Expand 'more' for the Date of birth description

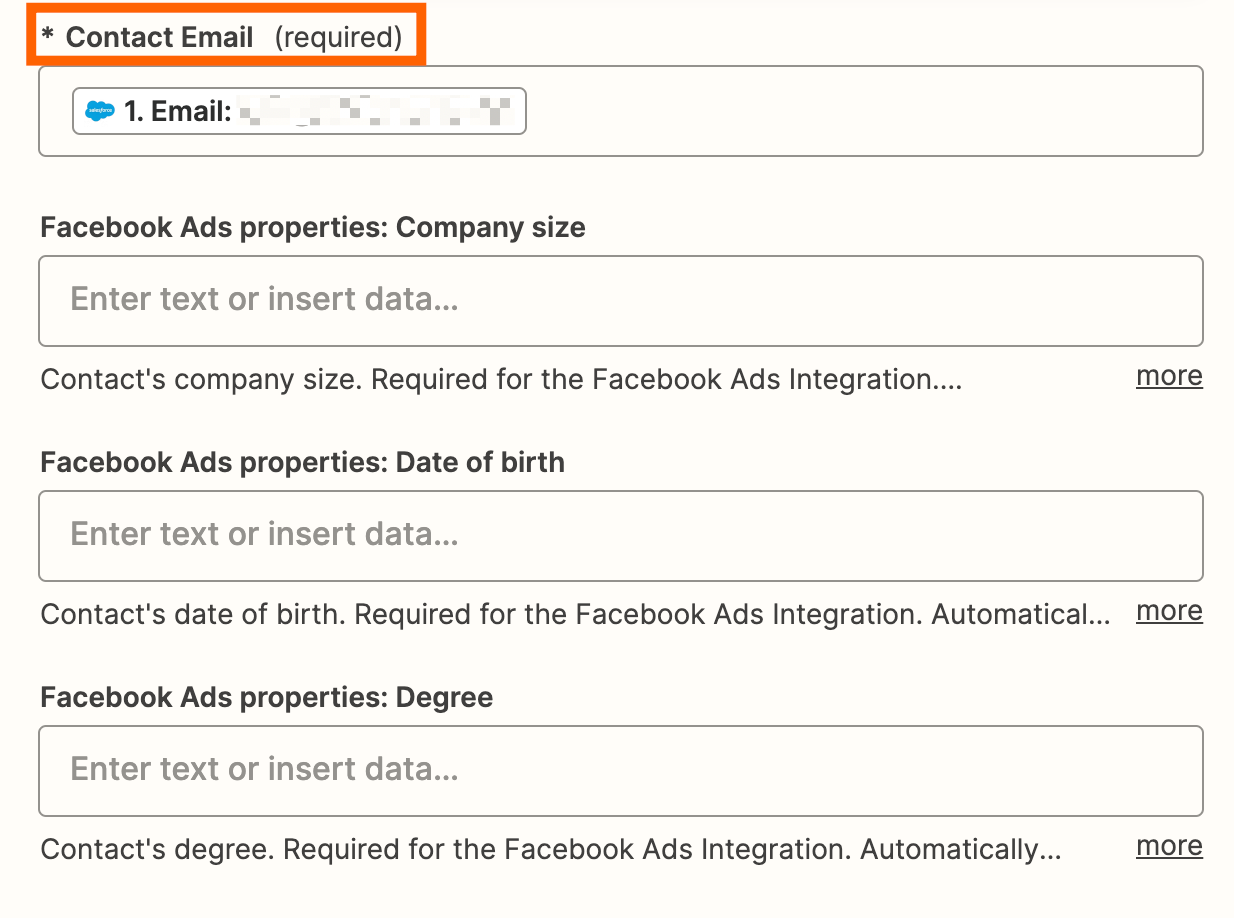pos(1169,612)
